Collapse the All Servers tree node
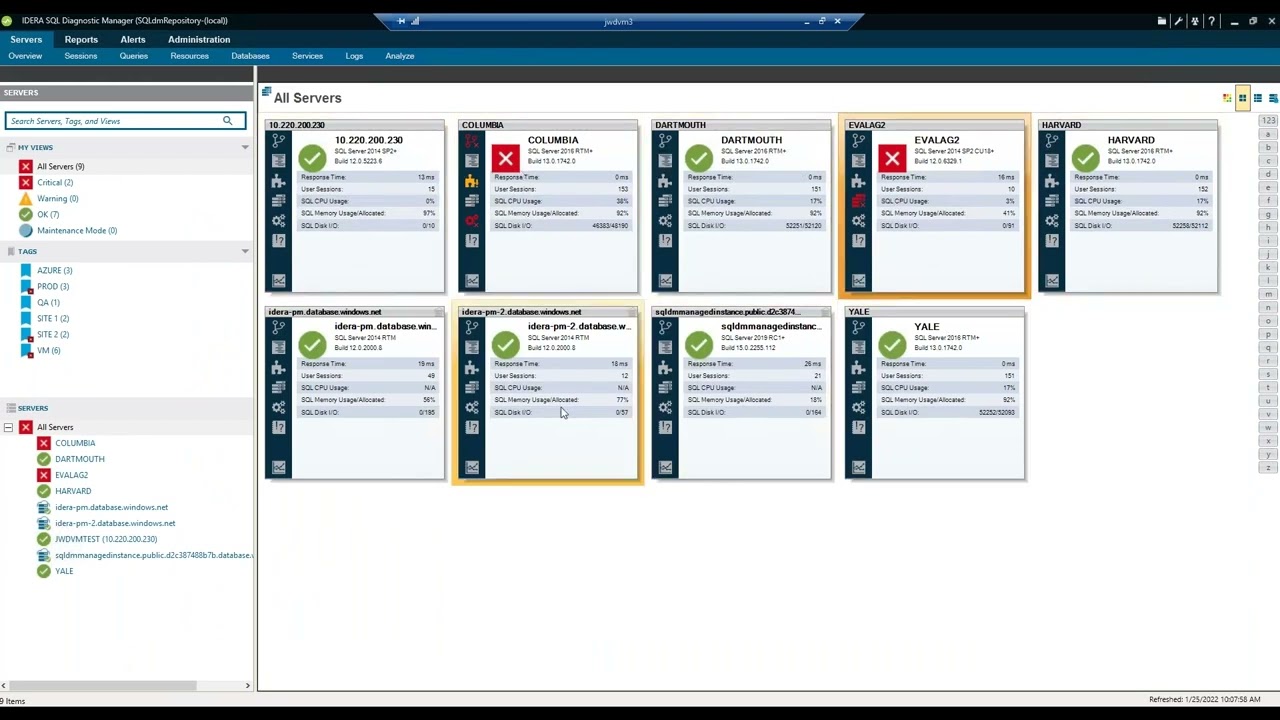The width and height of the screenshot is (1280, 720). pyautogui.click(x=8, y=427)
